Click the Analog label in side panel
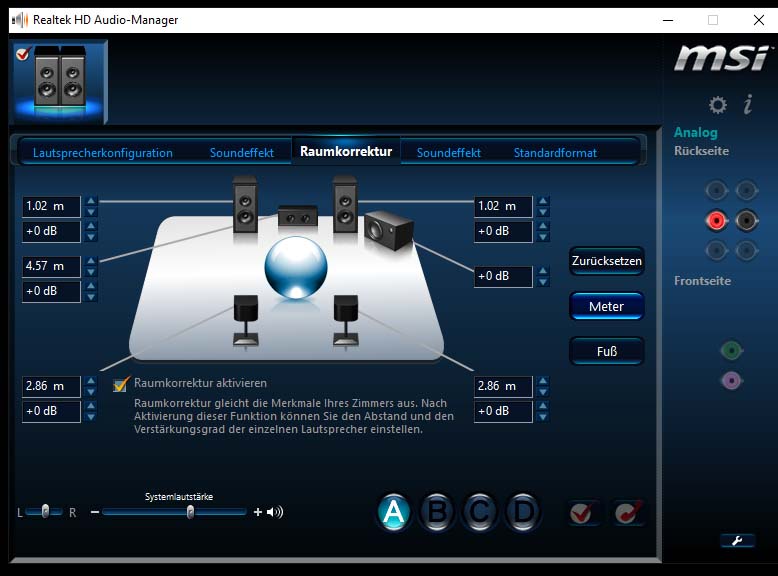This screenshot has width=778, height=576. (696, 132)
